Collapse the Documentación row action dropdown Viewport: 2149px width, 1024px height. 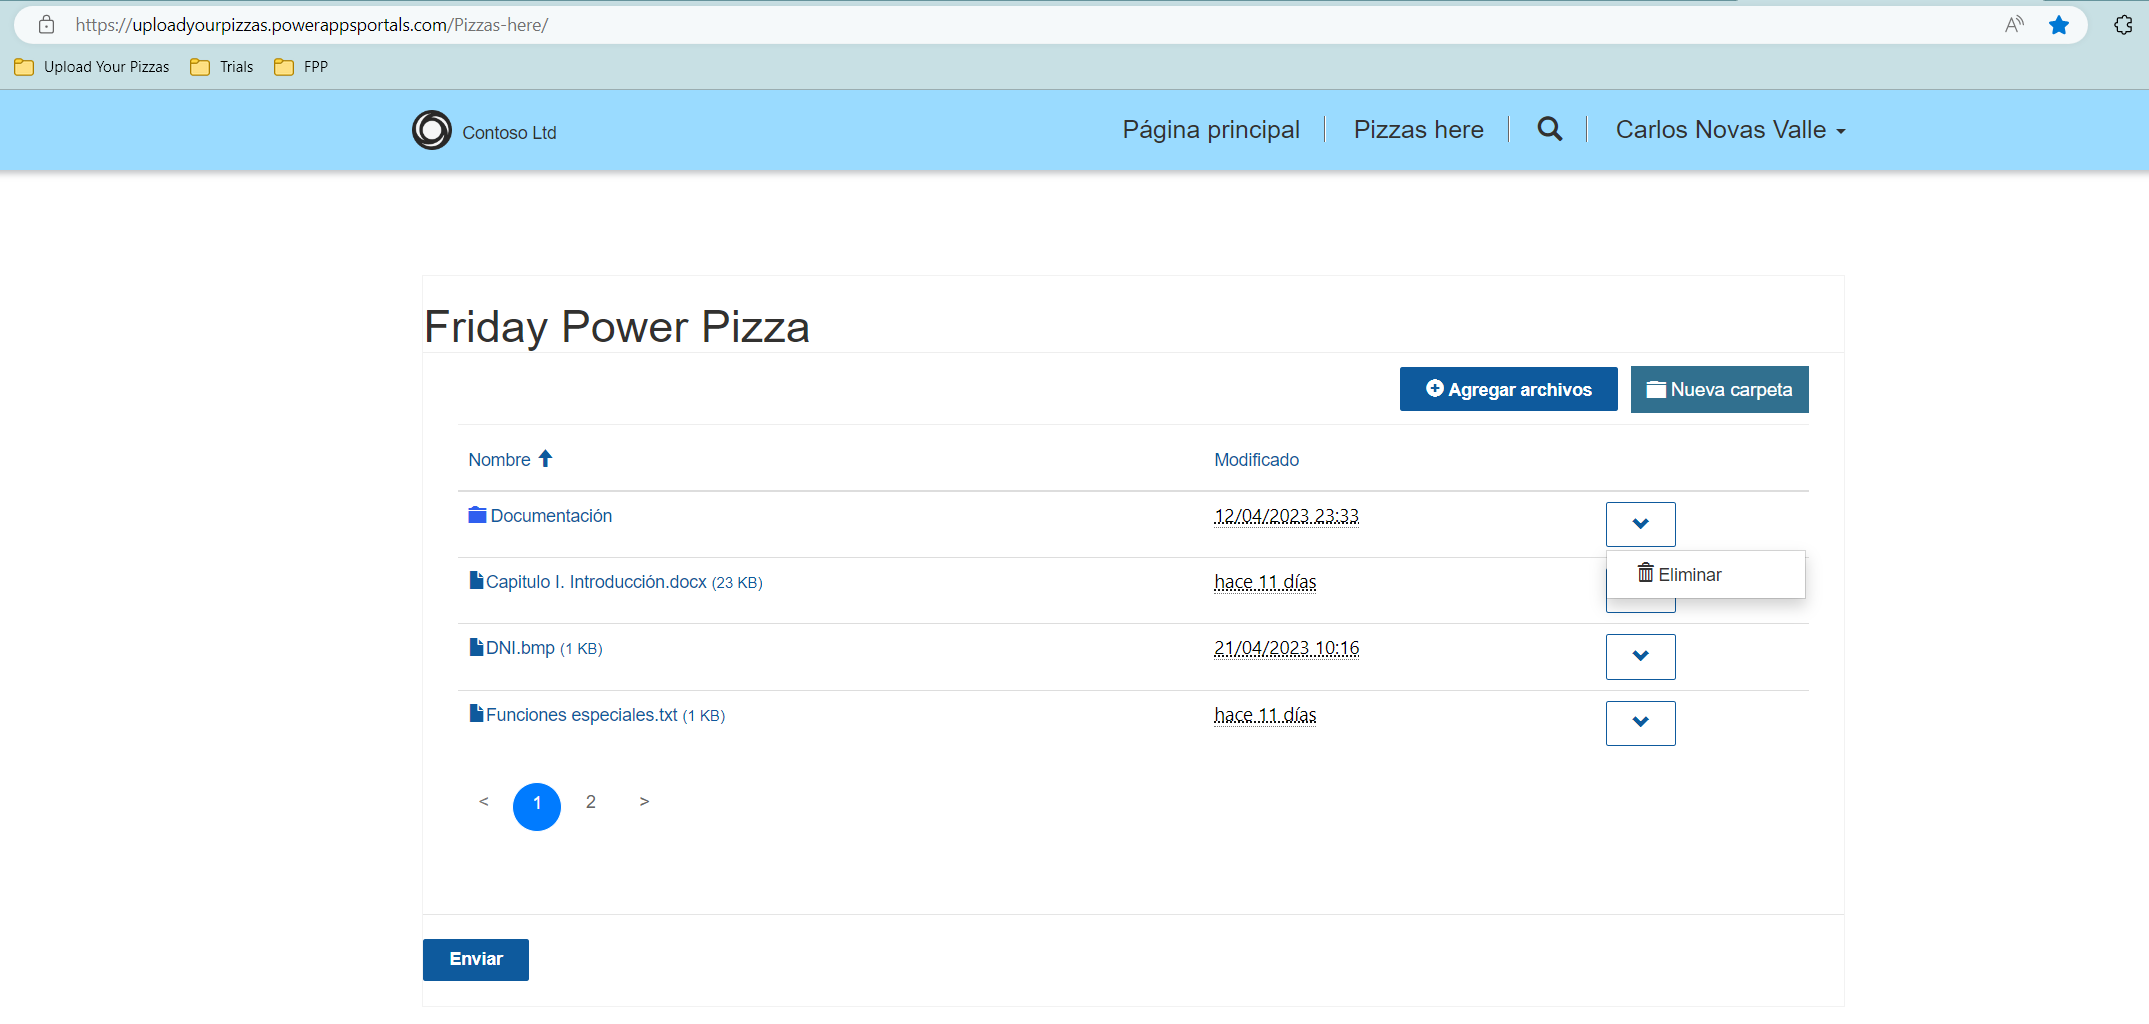point(1640,524)
